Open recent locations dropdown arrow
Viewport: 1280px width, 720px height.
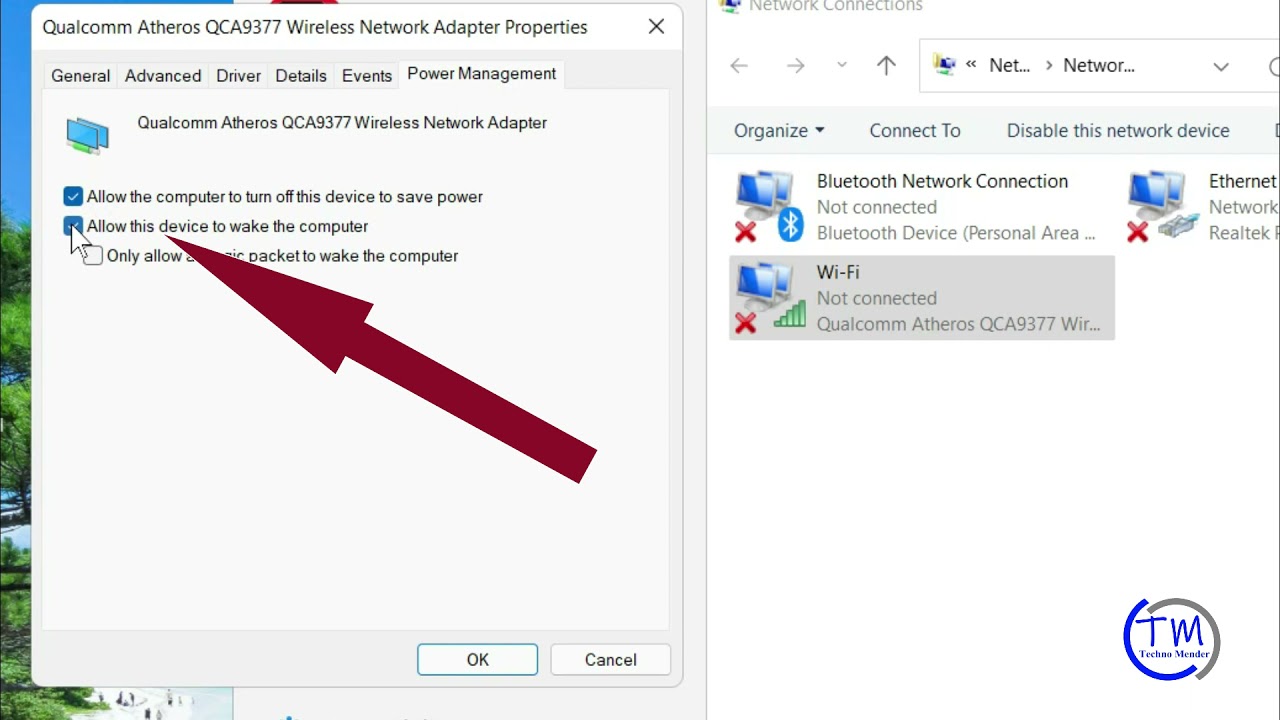click(x=842, y=66)
